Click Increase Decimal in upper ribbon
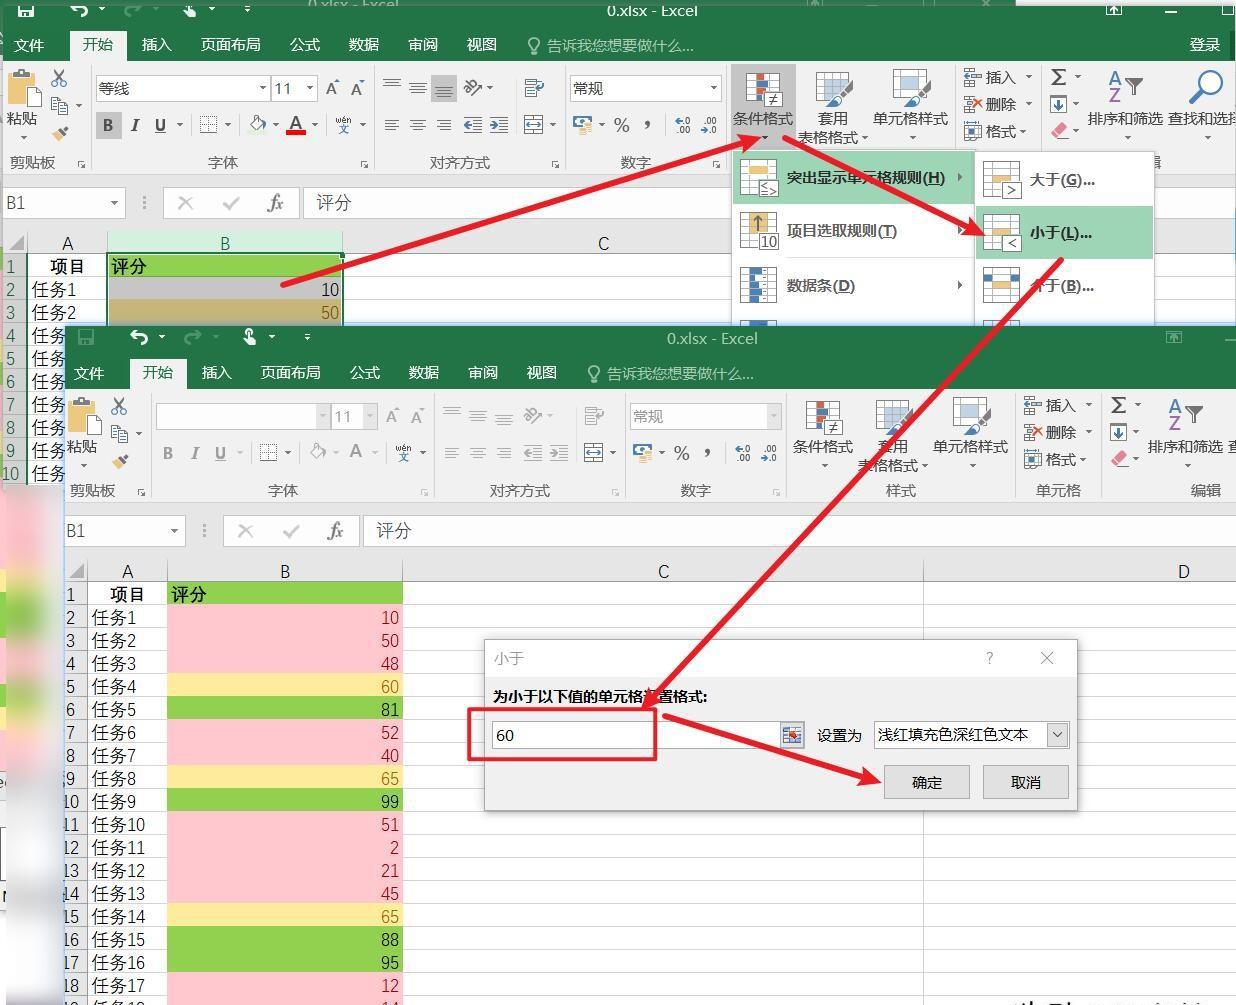Viewport: 1236px width, 1005px height. point(683,125)
